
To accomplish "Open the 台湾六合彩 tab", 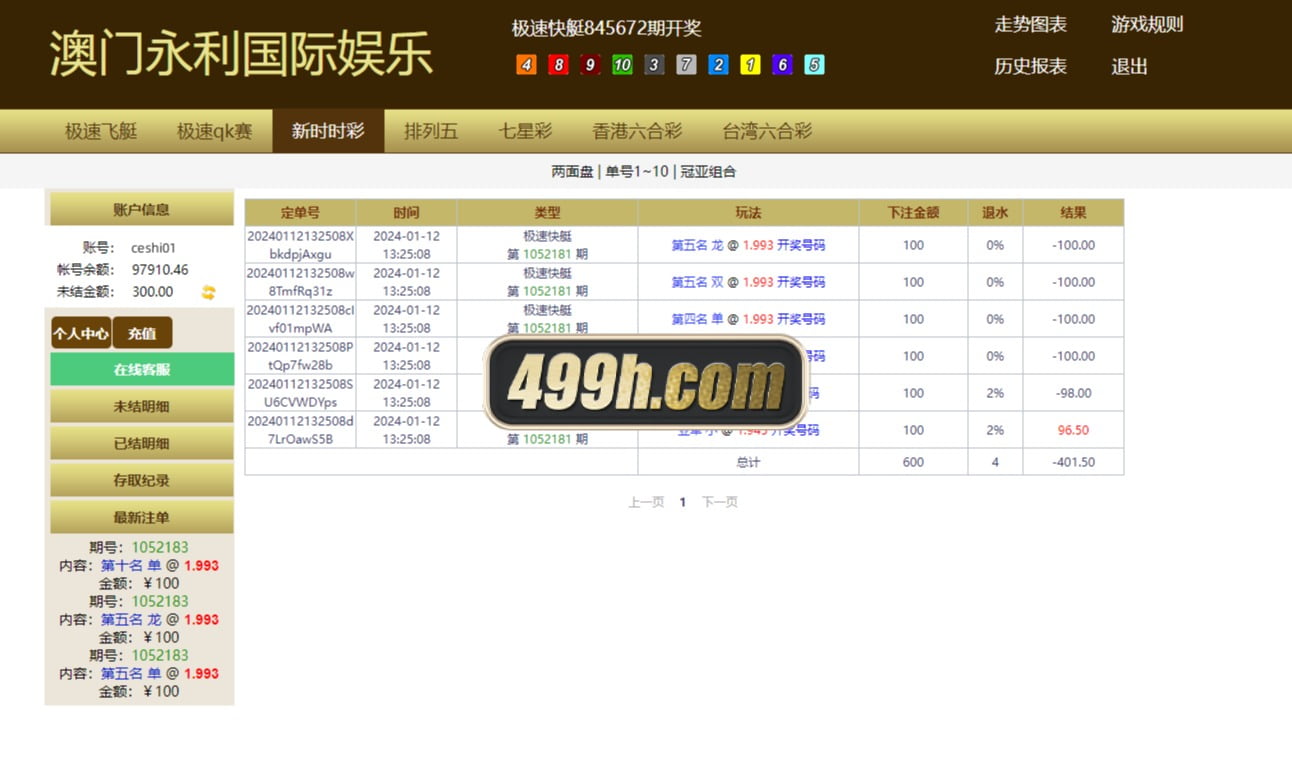I will point(767,131).
